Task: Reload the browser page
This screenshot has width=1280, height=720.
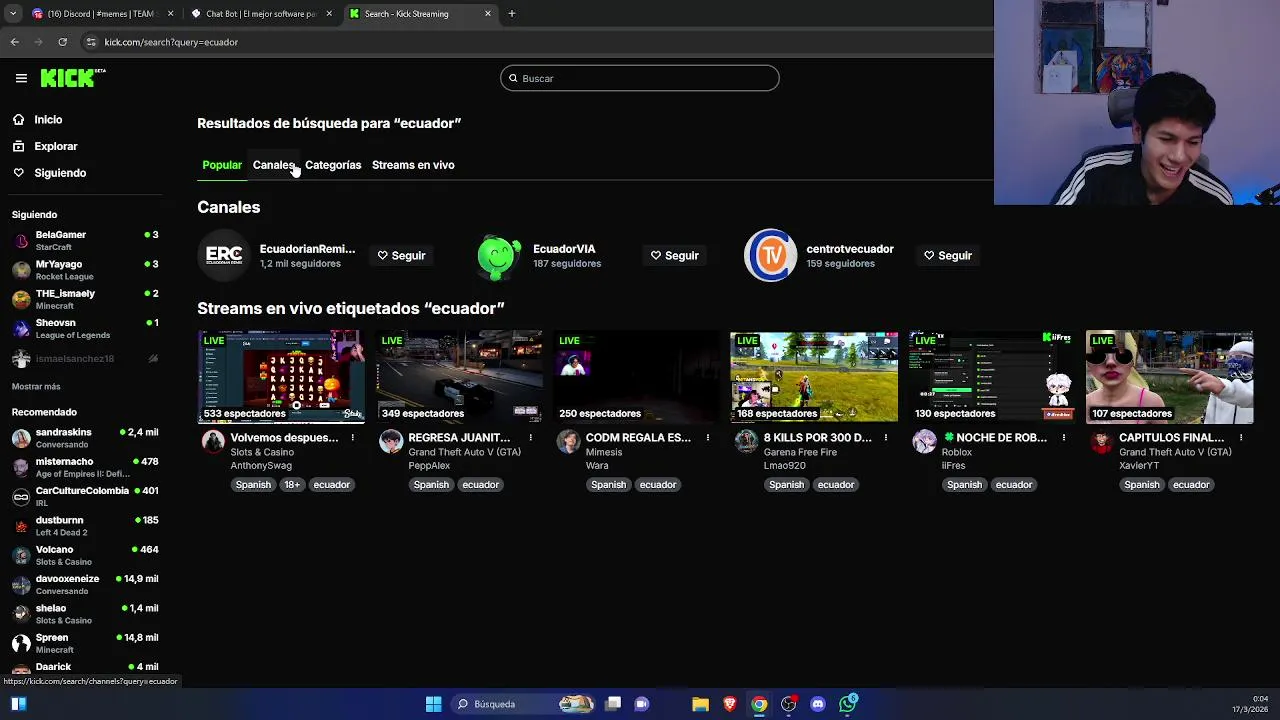Action: tap(62, 42)
